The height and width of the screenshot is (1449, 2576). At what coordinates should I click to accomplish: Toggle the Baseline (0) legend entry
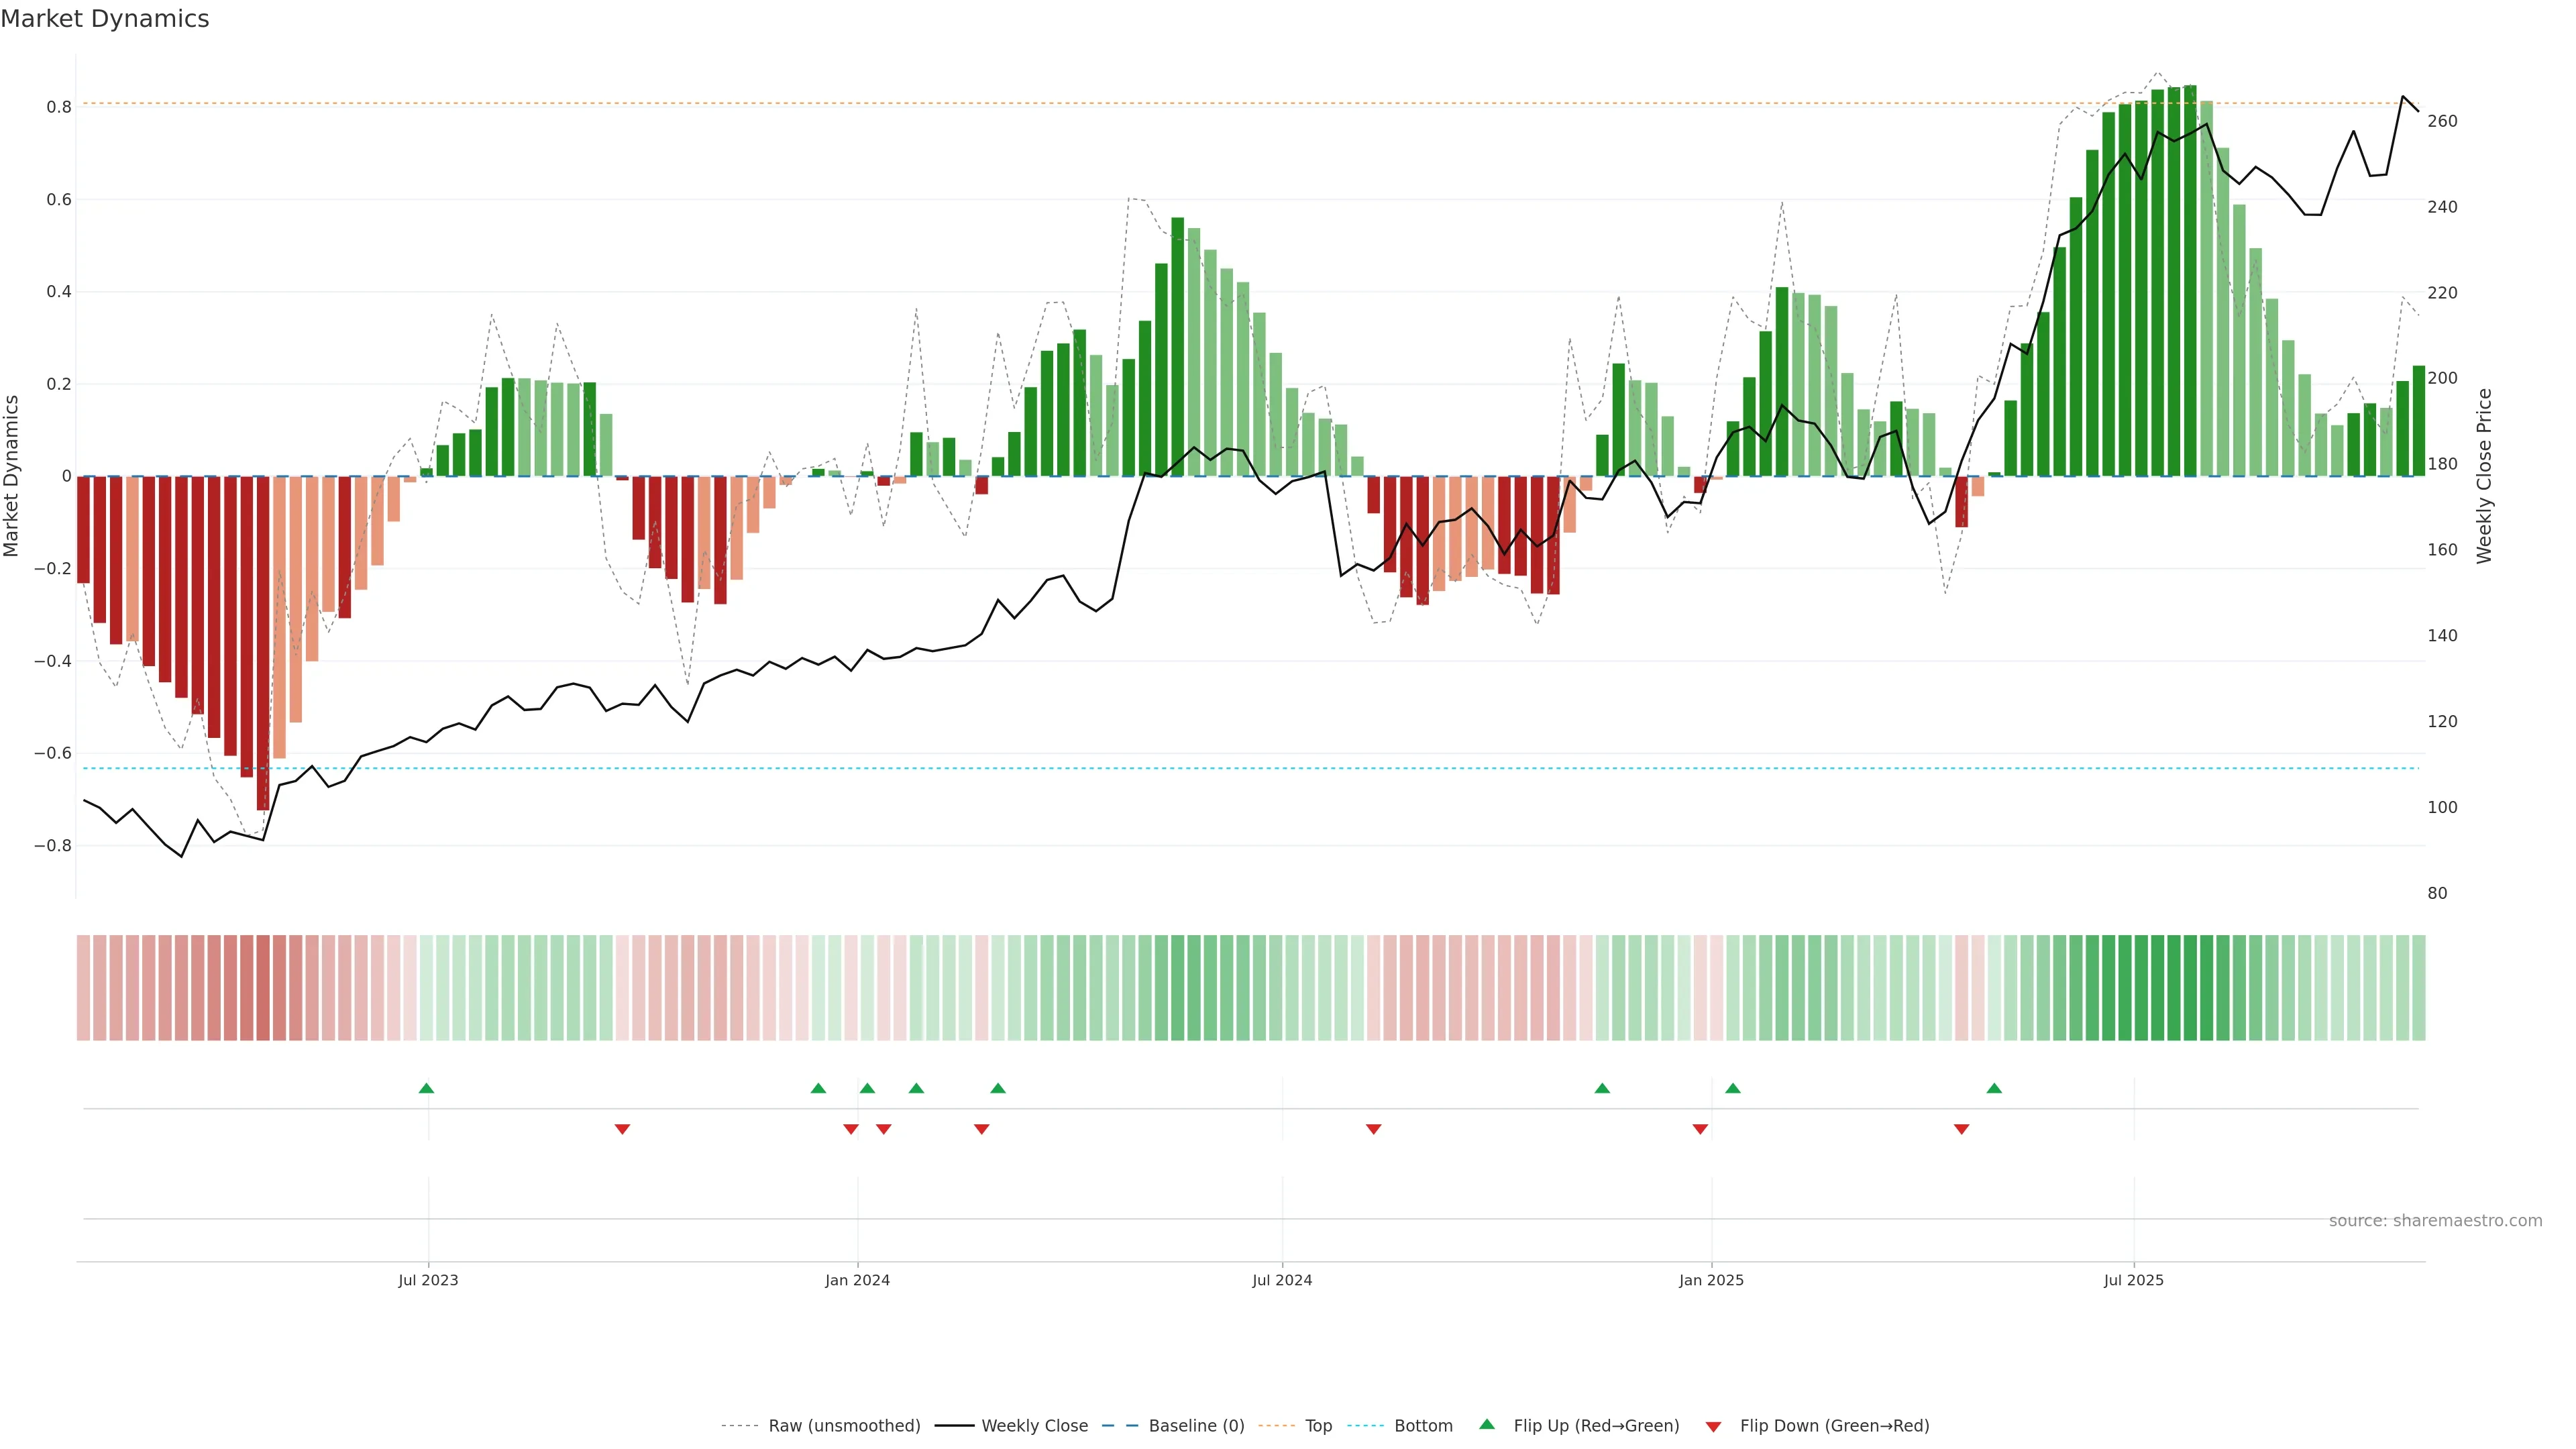click(1196, 1426)
